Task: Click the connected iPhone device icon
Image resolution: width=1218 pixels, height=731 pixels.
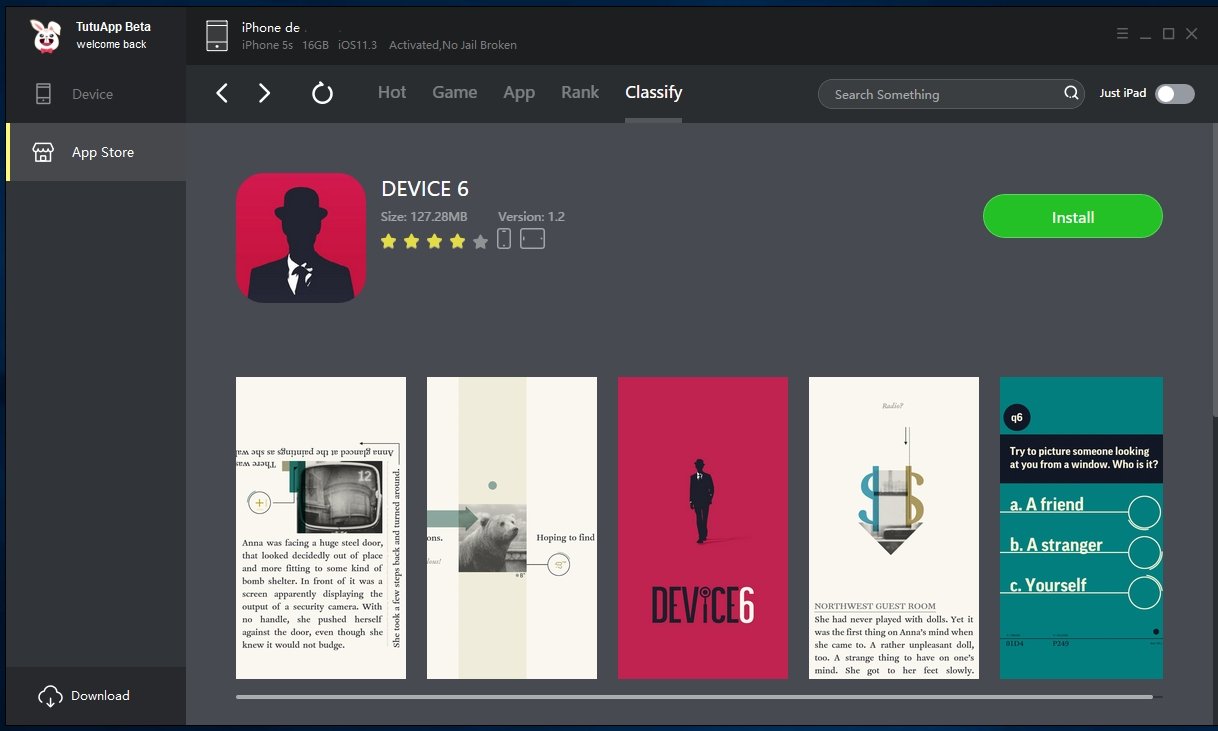Action: point(217,35)
